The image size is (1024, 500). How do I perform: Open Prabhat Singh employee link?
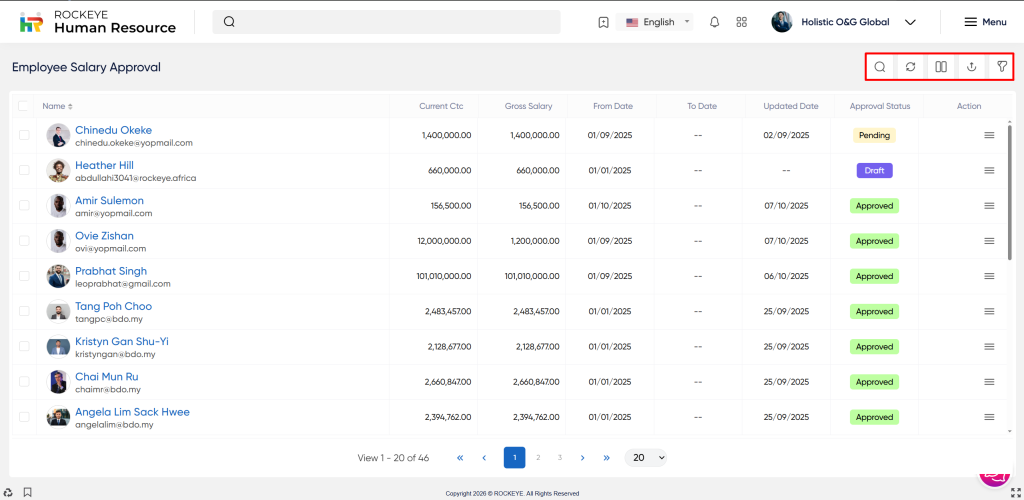click(x=111, y=271)
